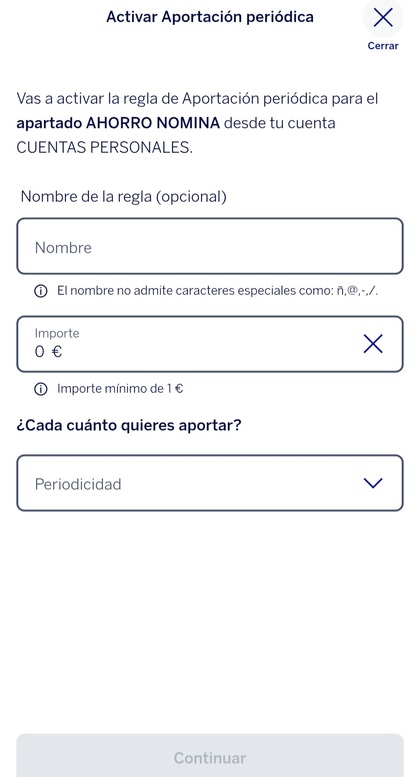Click the Importe mínimo de 1 € hint
This screenshot has height=777, width=420.
tap(120, 389)
